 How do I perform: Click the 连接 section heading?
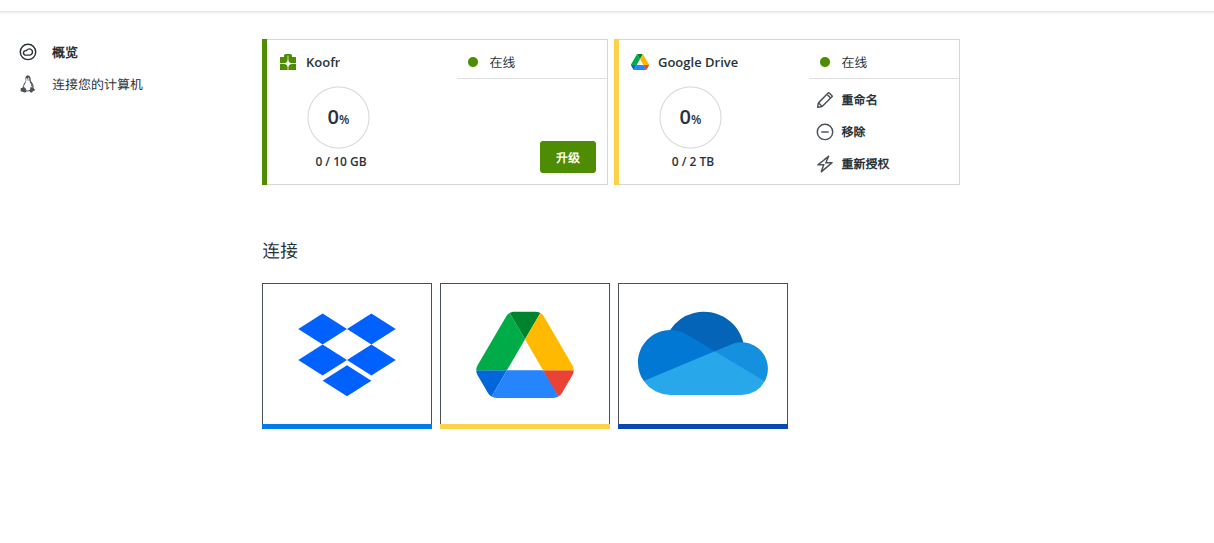[x=280, y=251]
